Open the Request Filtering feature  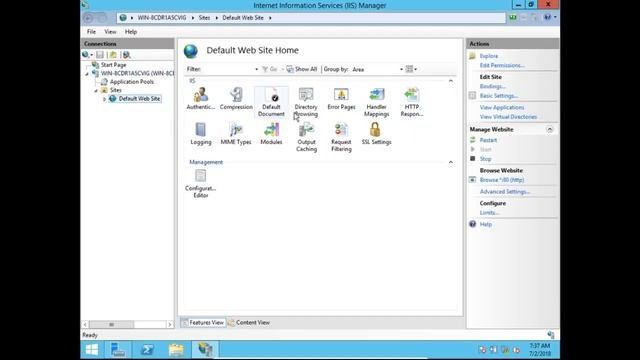341,137
